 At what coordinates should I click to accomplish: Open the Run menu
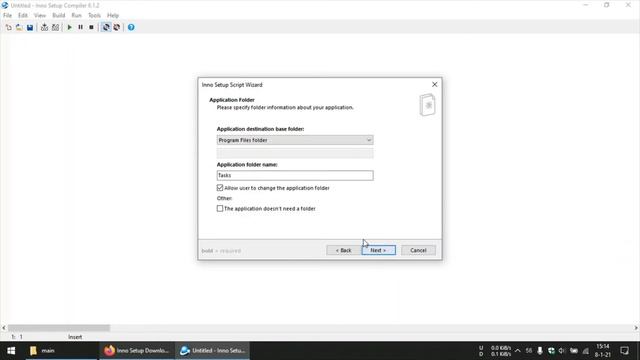point(76,16)
